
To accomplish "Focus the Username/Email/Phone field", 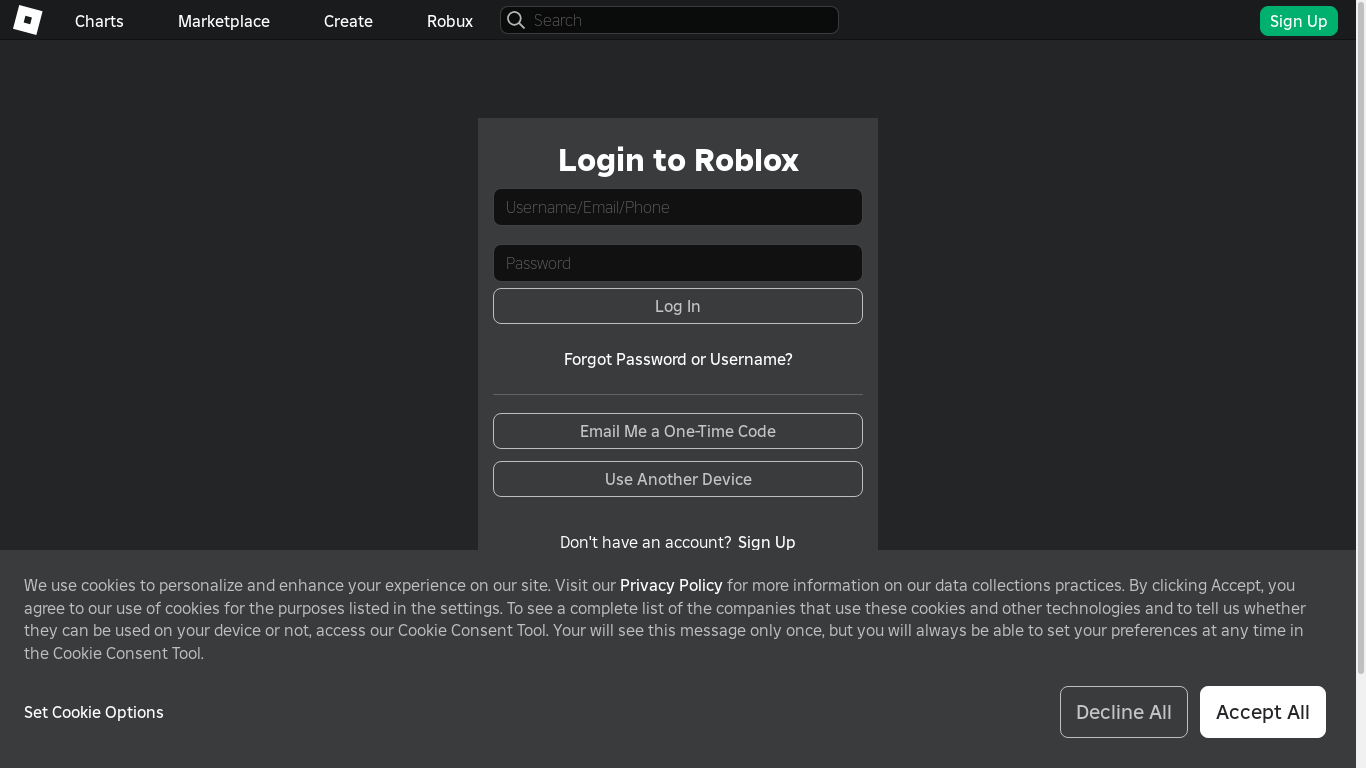I will (x=678, y=207).
